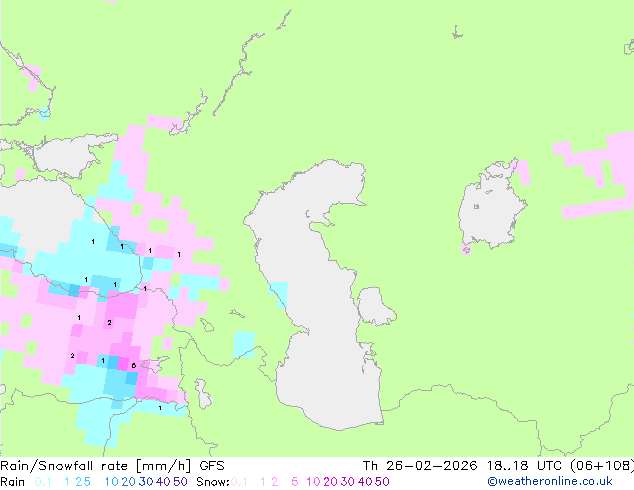The height and width of the screenshot is (490, 634).
Task: Select the Rain legend value 10
Action: [x=111, y=482]
